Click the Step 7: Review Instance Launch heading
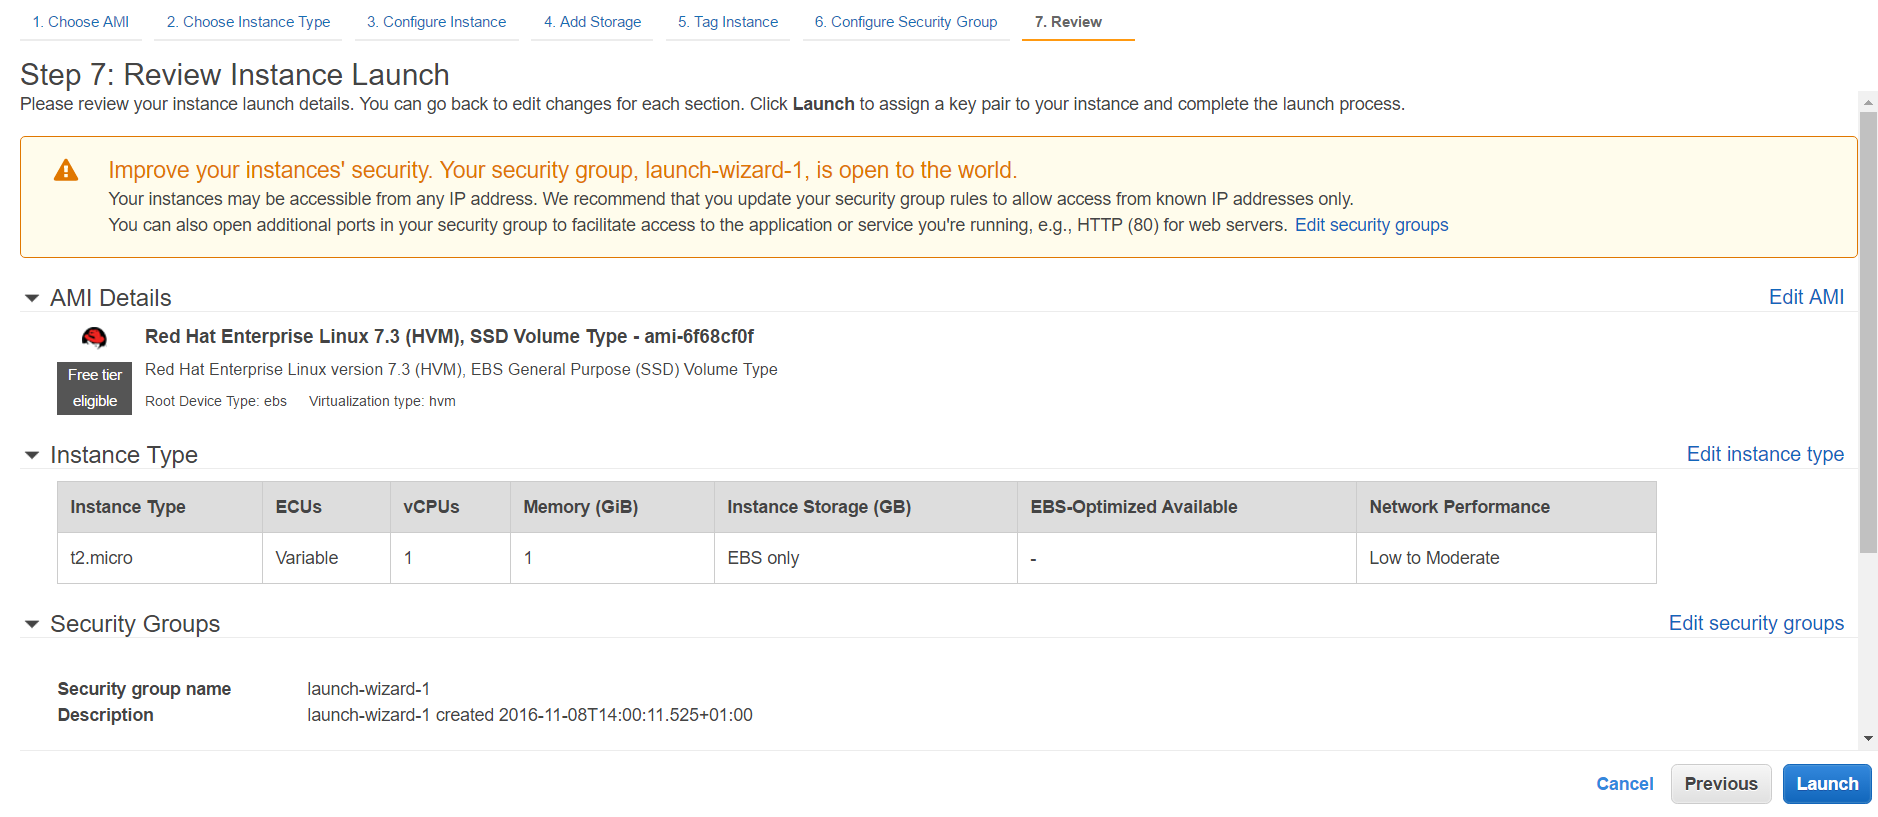 coord(235,75)
